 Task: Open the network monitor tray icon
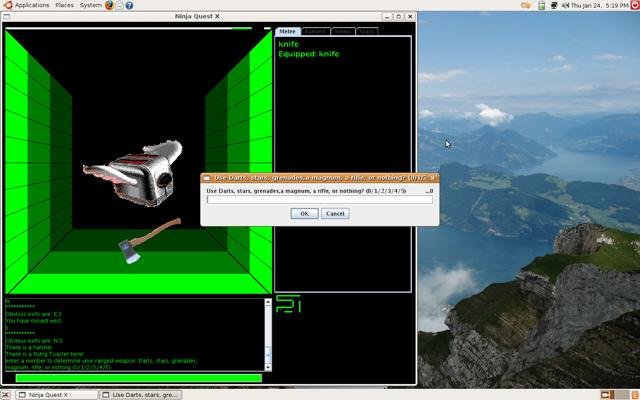[x=554, y=5]
